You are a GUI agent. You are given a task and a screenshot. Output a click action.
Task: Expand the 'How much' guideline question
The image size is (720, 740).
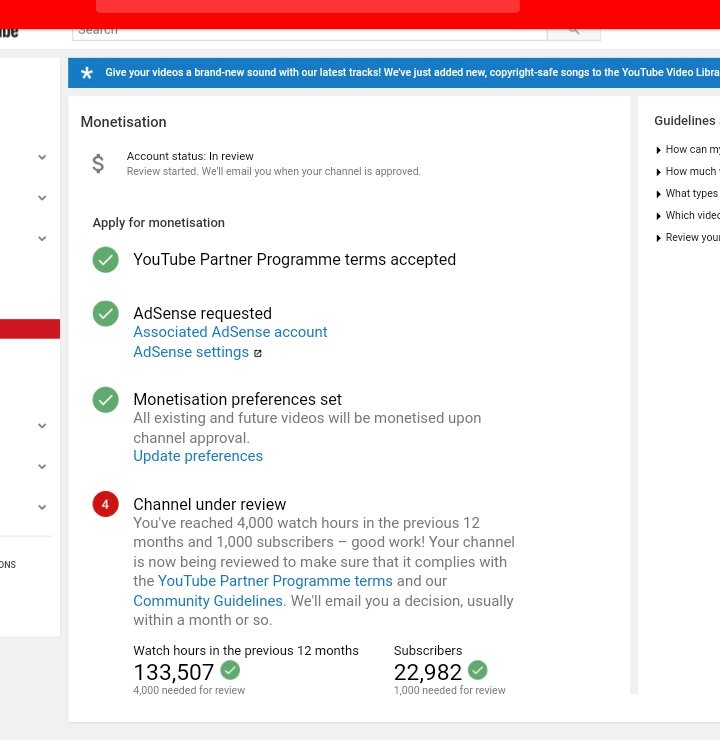click(x=689, y=171)
